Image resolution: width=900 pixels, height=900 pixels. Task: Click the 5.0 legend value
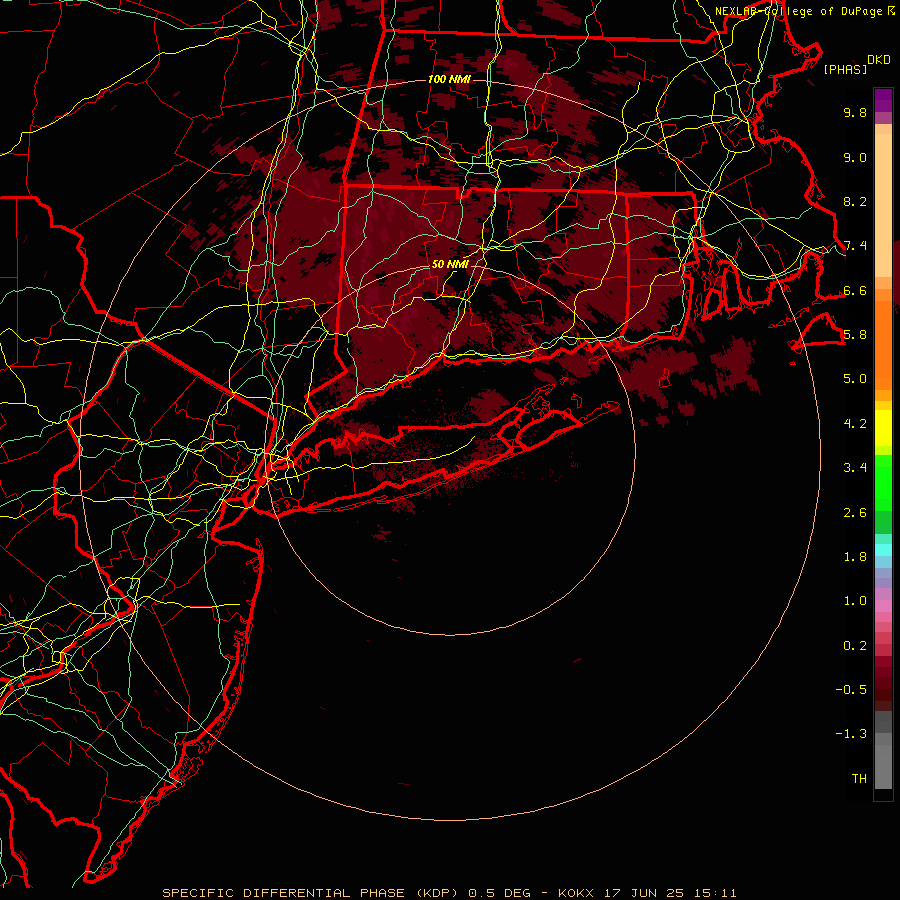[855, 379]
